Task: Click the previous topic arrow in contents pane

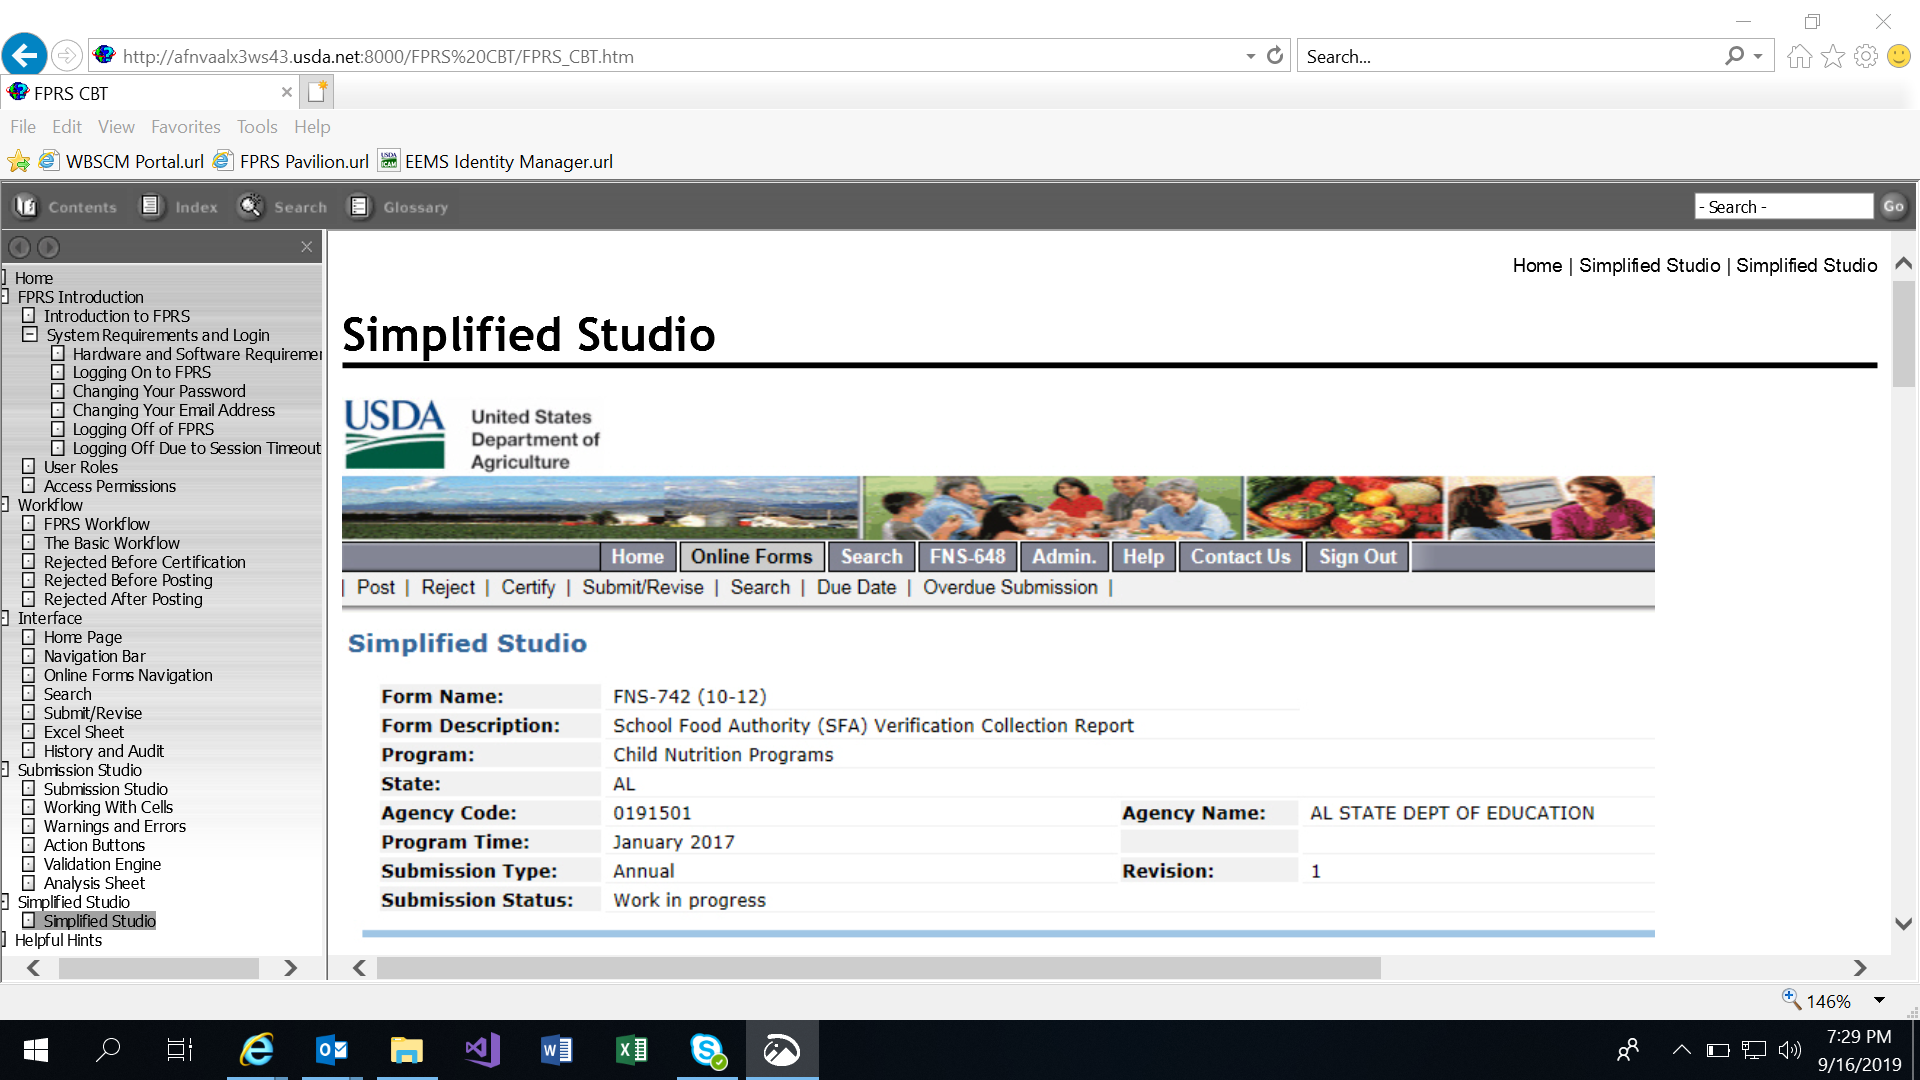Action: click(19, 247)
